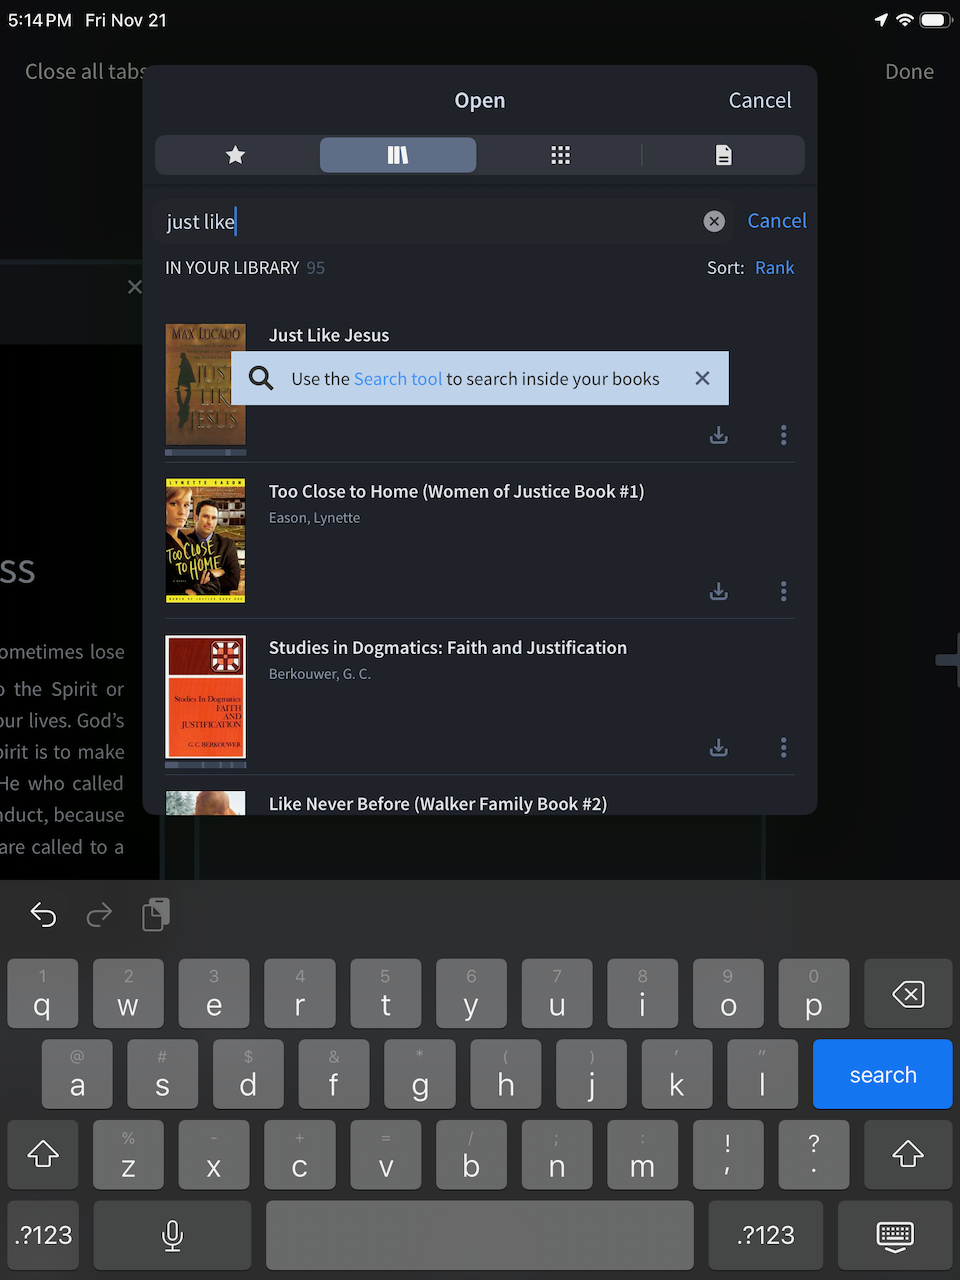The width and height of the screenshot is (960, 1280).
Task: Open the grid tools tab
Action: pos(560,155)
